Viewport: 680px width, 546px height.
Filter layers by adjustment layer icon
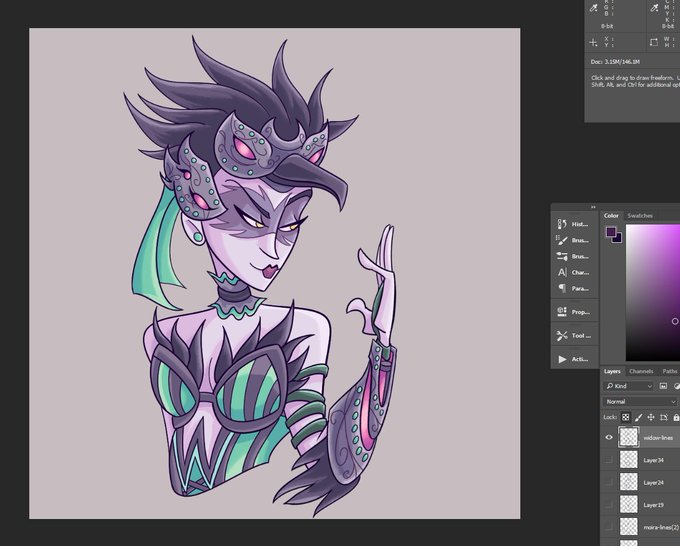(677, 386)
